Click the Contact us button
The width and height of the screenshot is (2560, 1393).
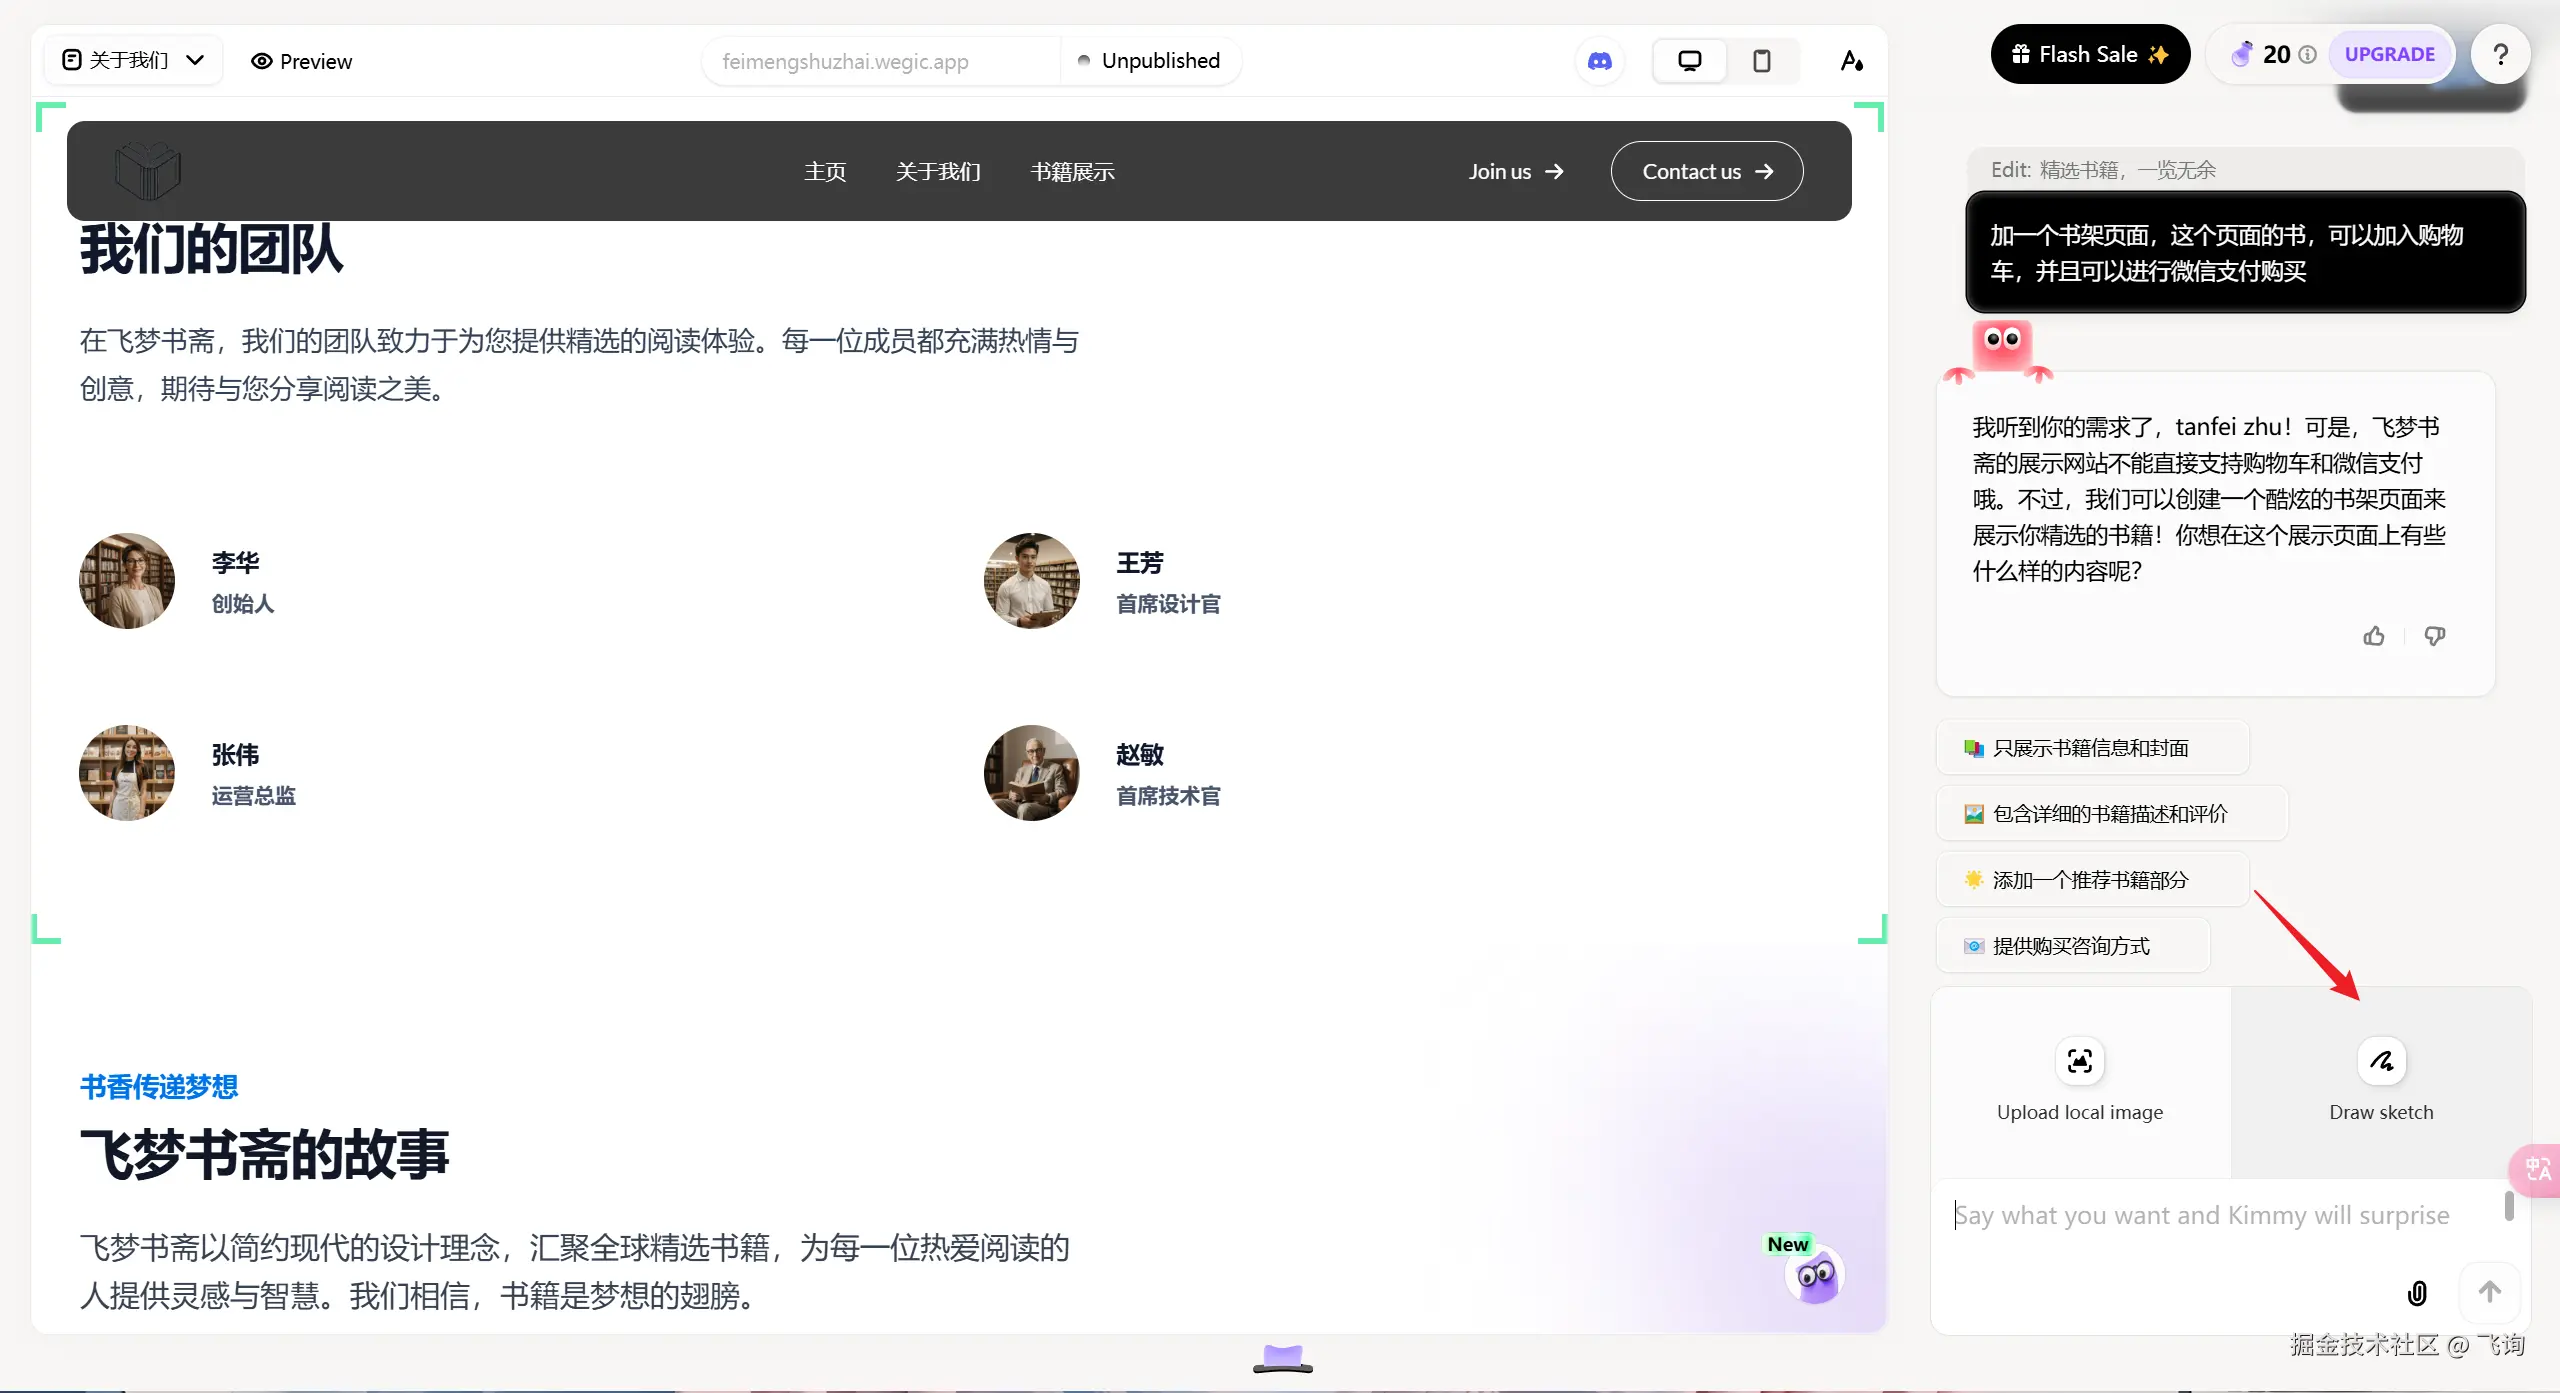1706,172
